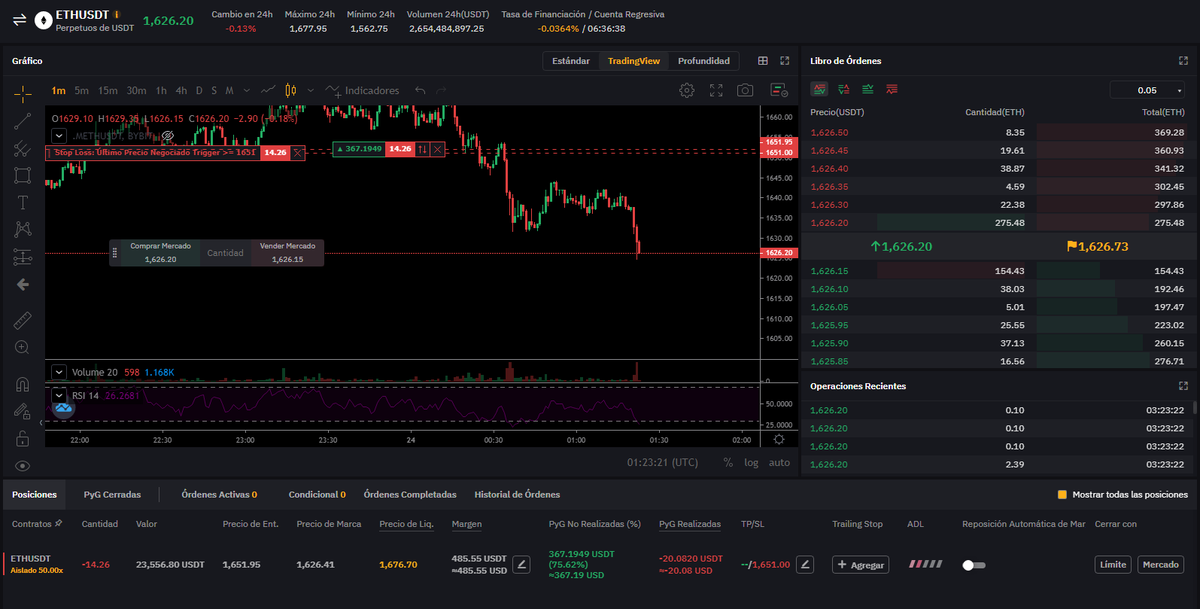This screenshot has width=1200, height=609.
Task: Switch to Profundidad depth chart
Action: point(704,61)
